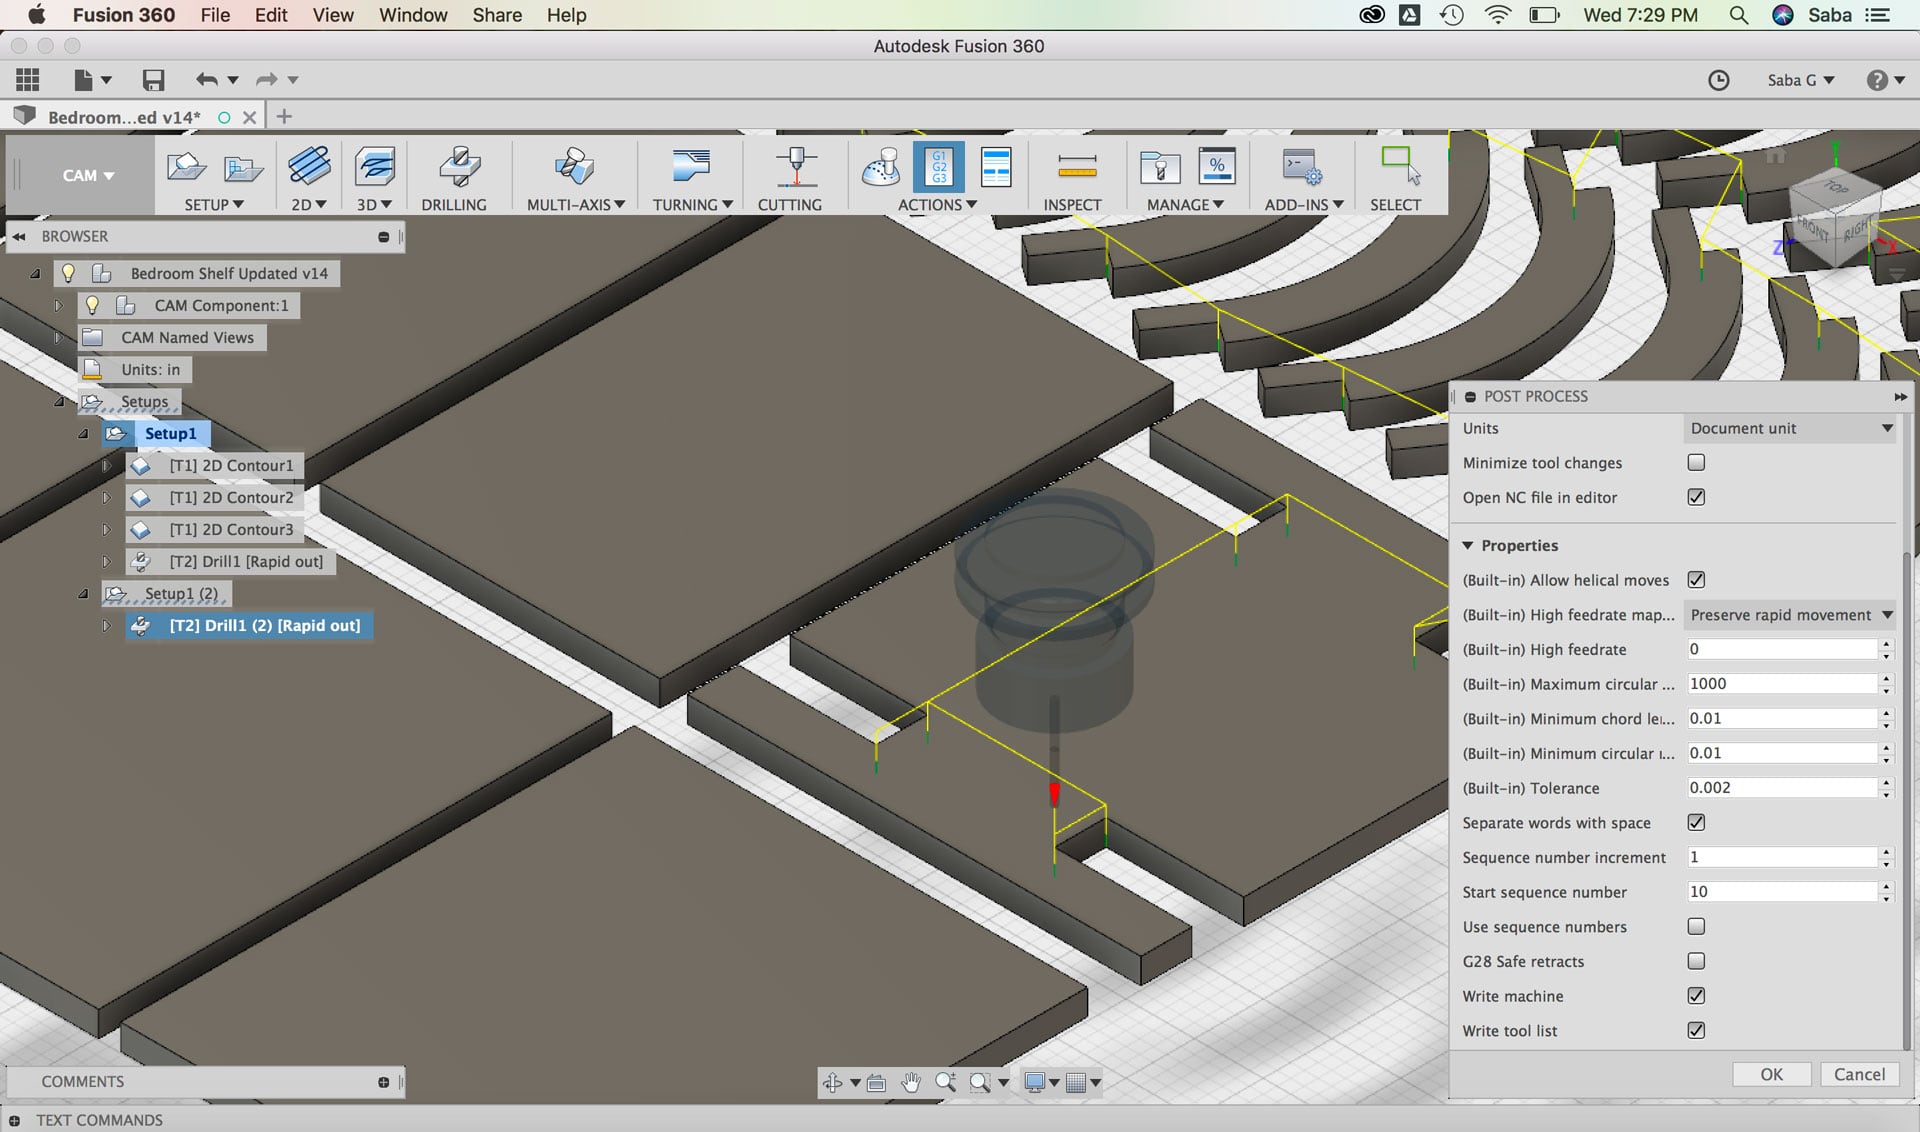The width and height of the screenshot is (1920, 1132).
Task: Open the Tool Library icon
Action: point(1160,167)
